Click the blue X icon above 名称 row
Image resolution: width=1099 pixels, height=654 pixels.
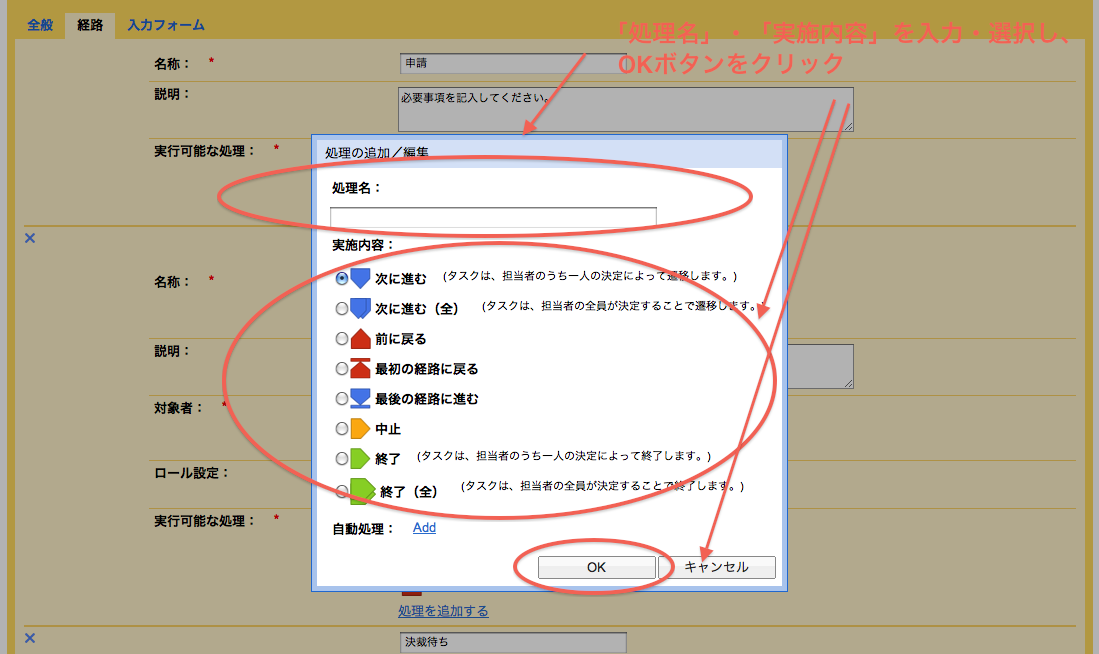(x=29, y=238)
